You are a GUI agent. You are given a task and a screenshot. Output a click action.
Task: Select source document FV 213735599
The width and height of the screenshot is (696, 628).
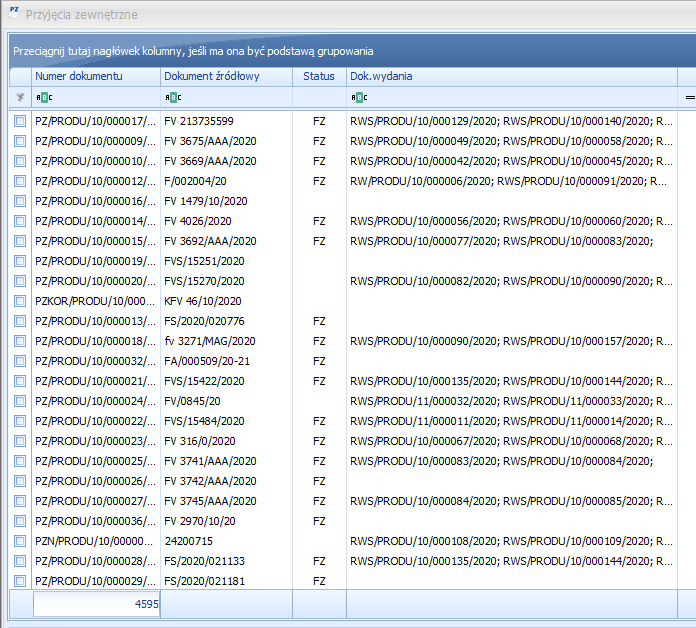(199, 121)
